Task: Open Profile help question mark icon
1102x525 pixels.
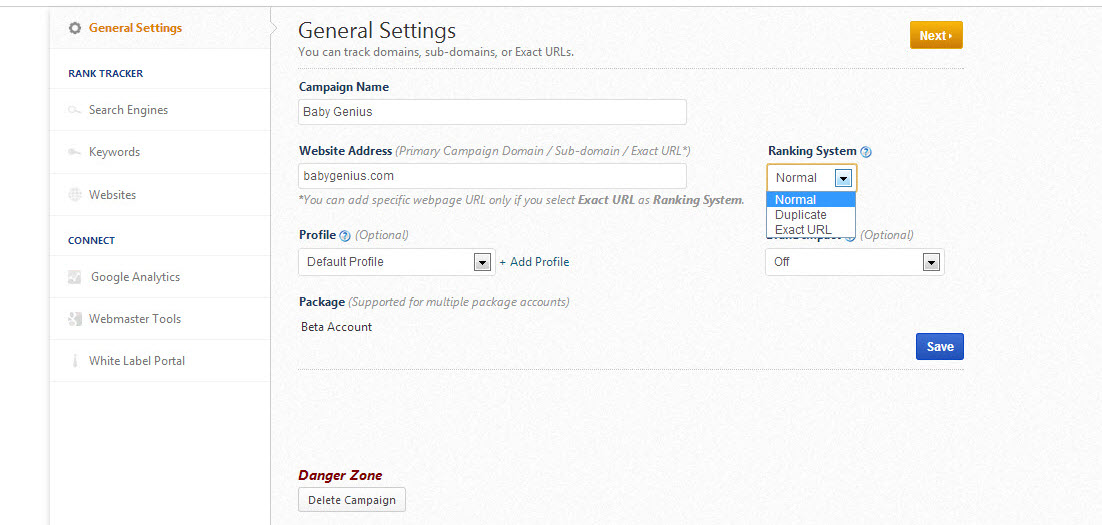Action: tap(344, 235)
